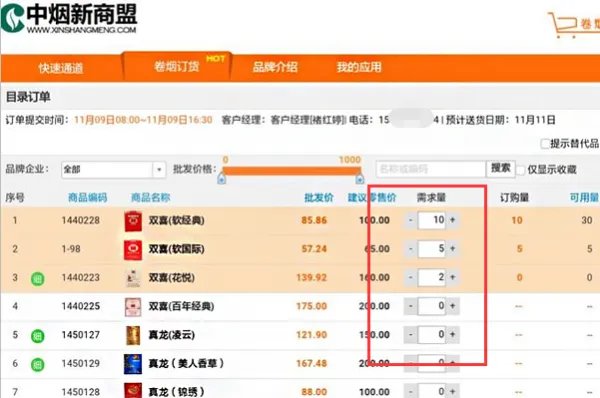Increase quantity for 双喜(软国际)

453,249
